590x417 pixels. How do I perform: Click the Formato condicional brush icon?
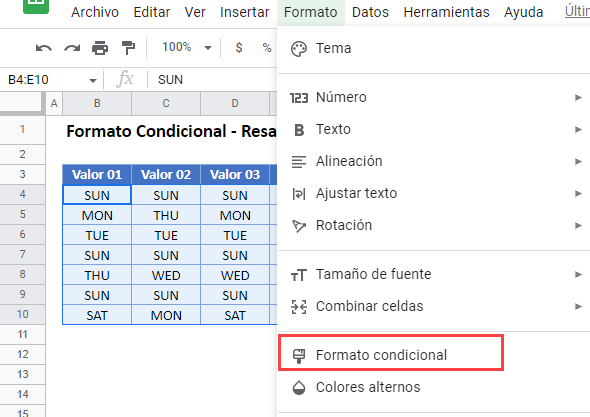tap(299, 356)
